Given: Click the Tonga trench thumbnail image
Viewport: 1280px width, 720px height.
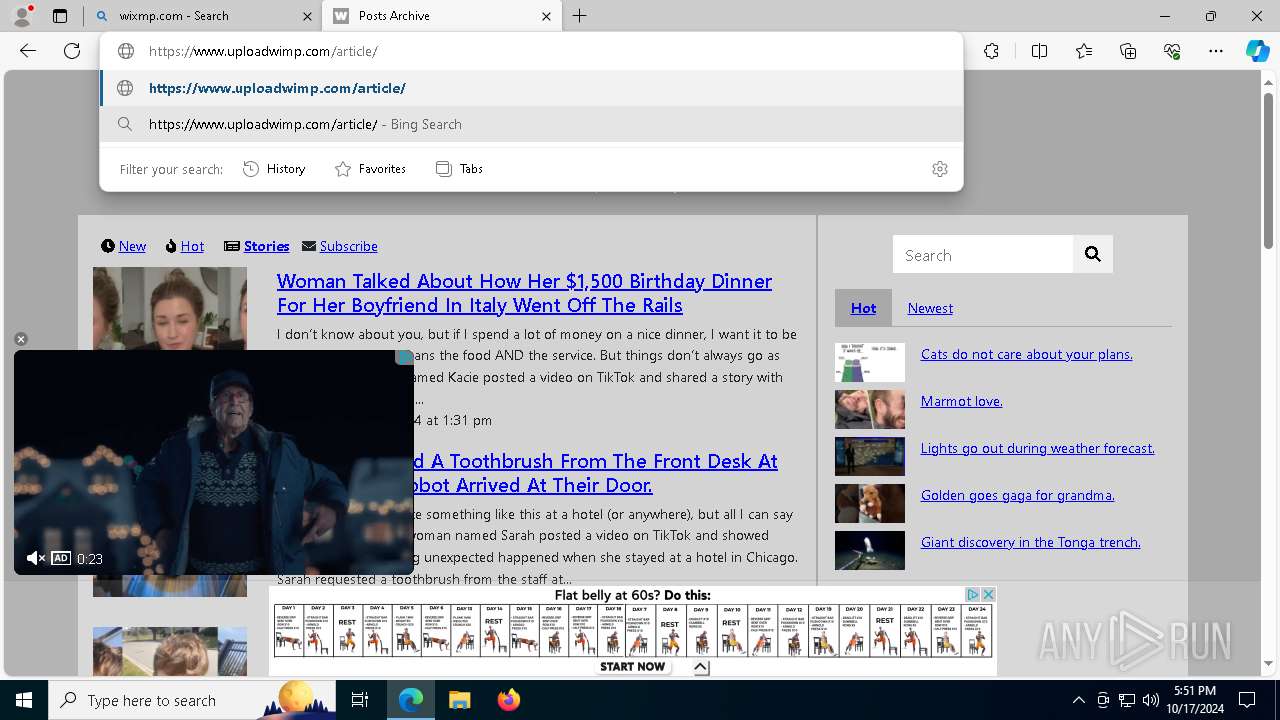Looking at the screenshot, I should (x=870, y=551).
